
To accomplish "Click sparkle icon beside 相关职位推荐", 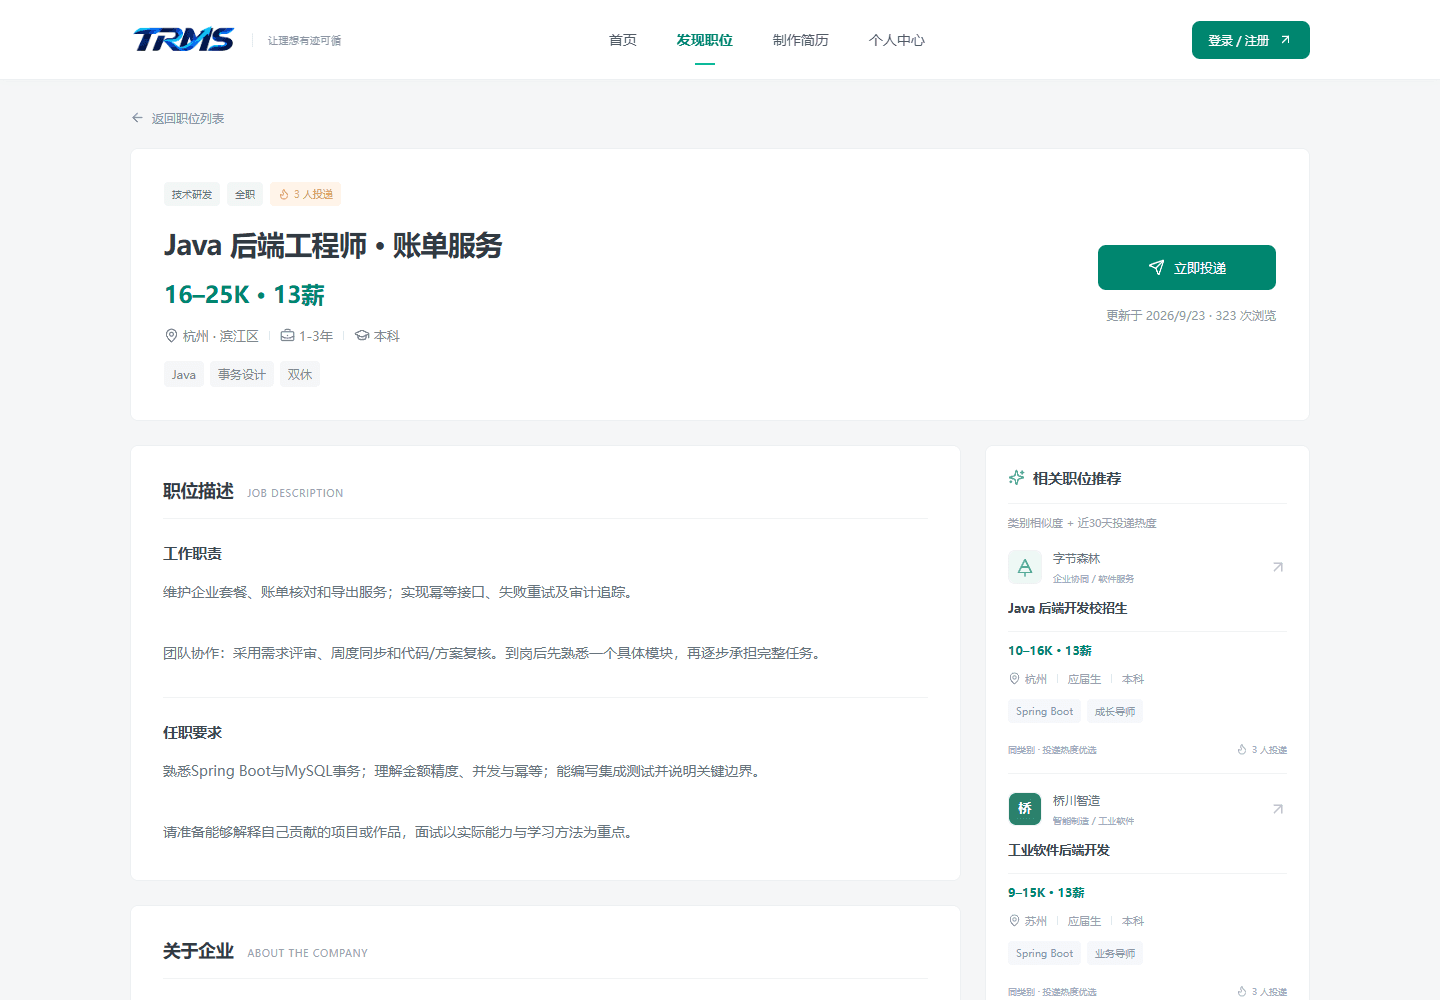I will click(x=1016, y=478).
